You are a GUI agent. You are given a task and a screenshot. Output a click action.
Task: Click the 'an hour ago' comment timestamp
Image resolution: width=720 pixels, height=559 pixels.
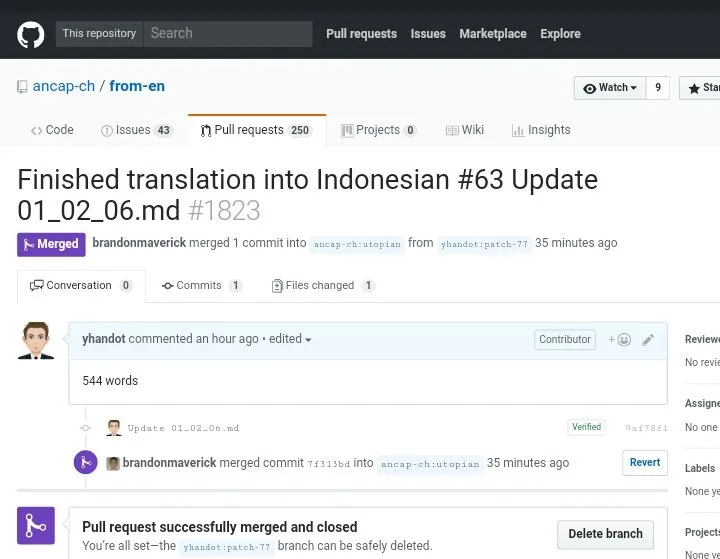click(227, 339)
